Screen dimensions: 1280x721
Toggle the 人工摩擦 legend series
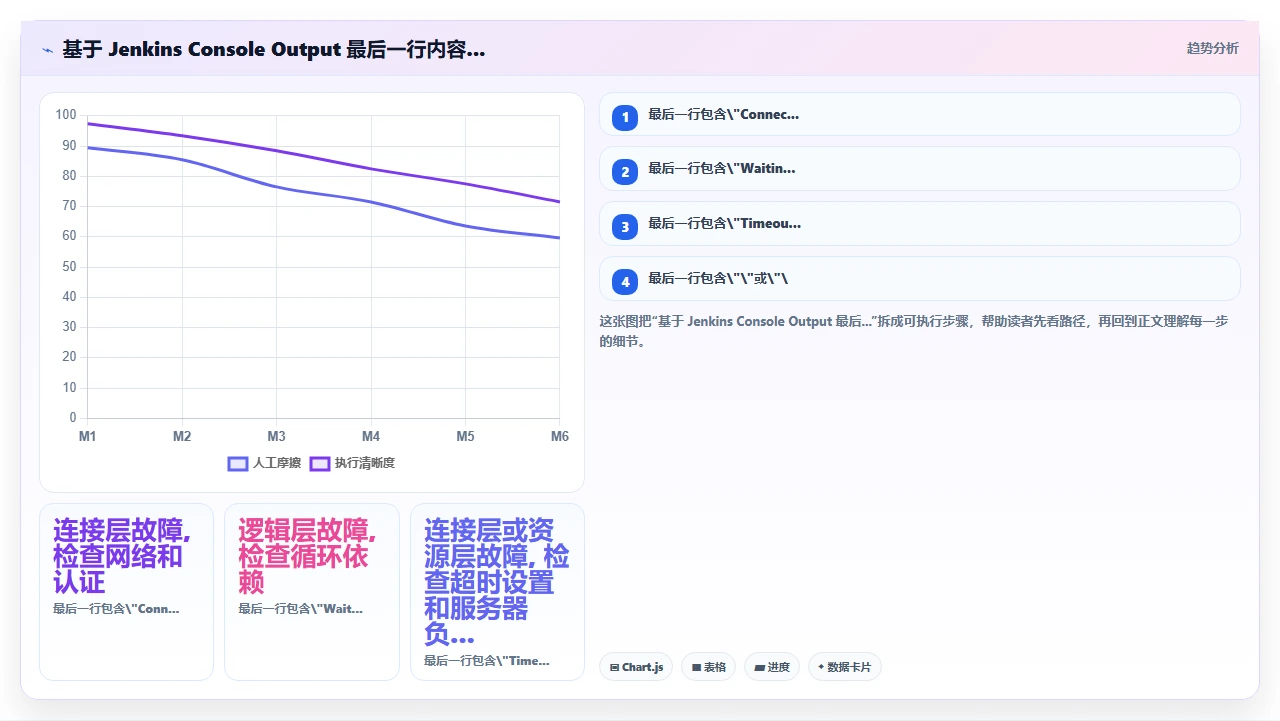[x=264, y=463]
